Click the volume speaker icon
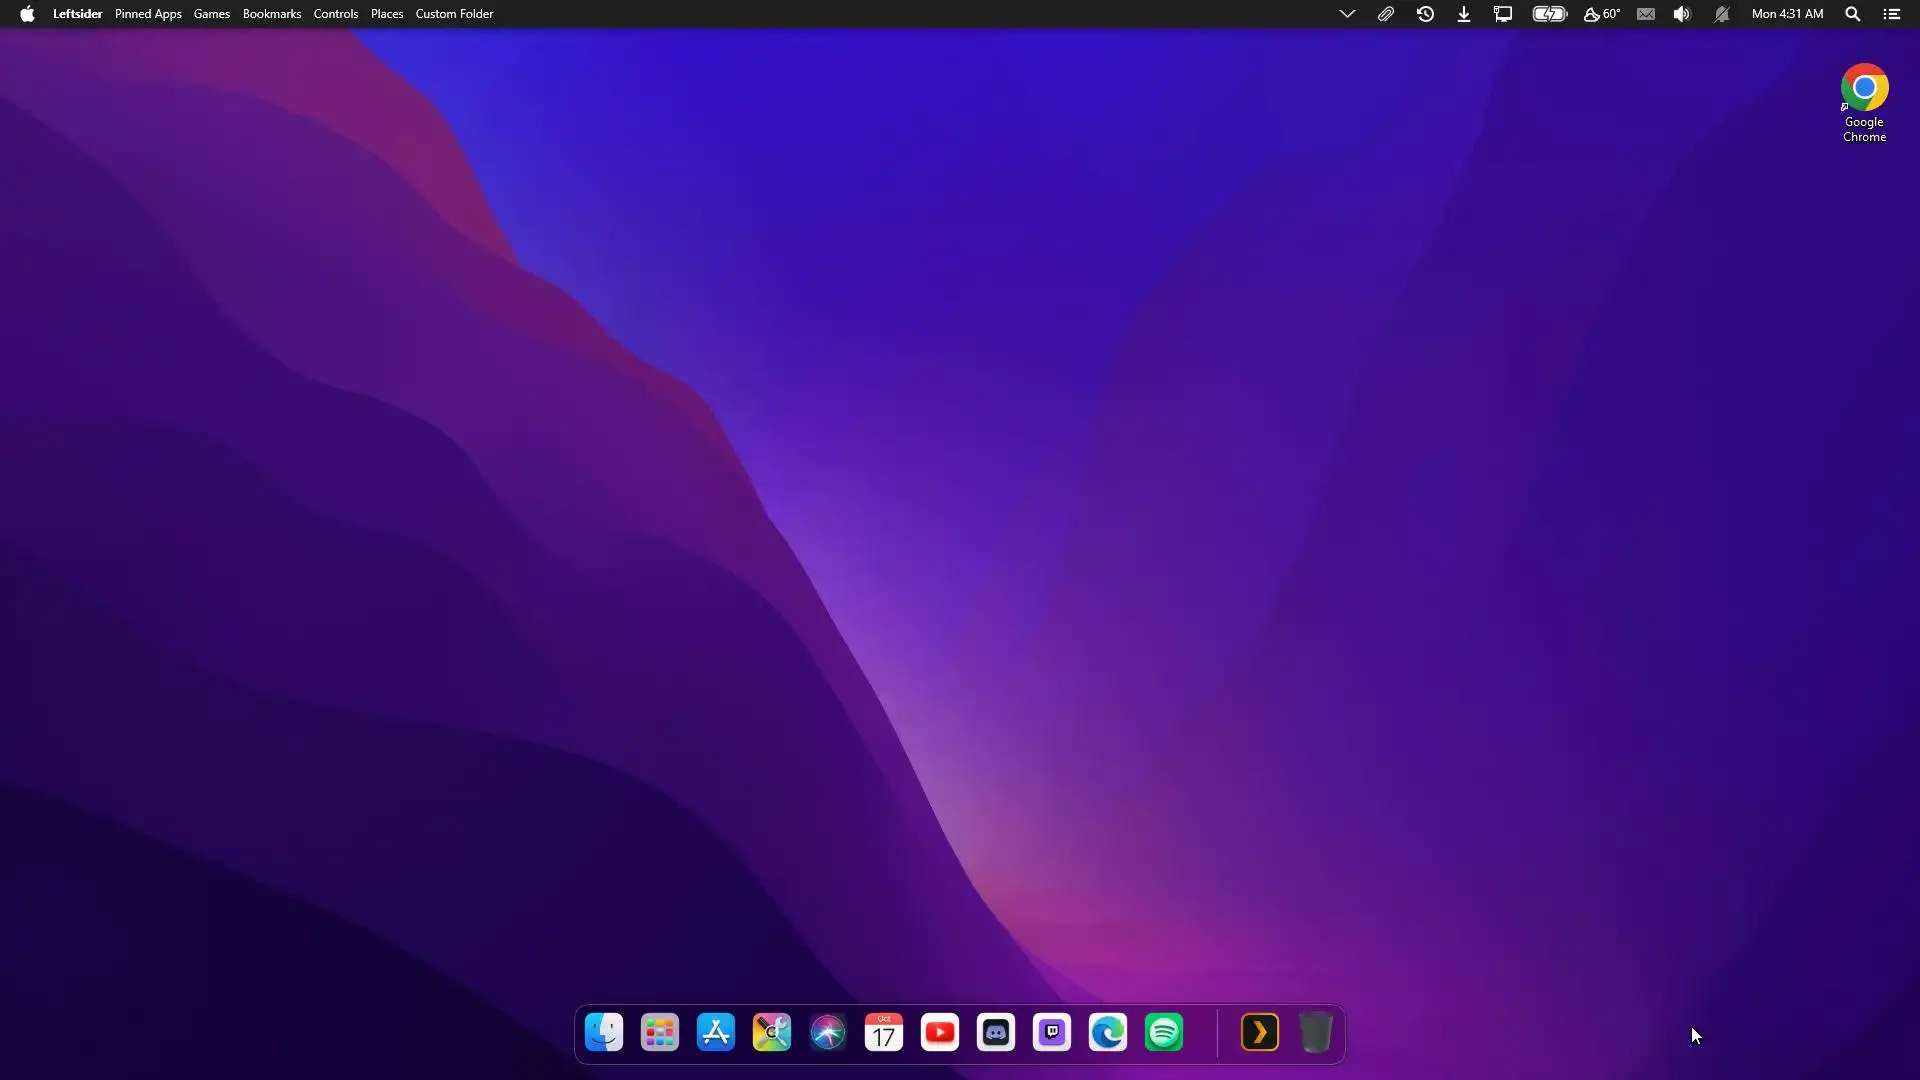 click(x=1682, y=14)
